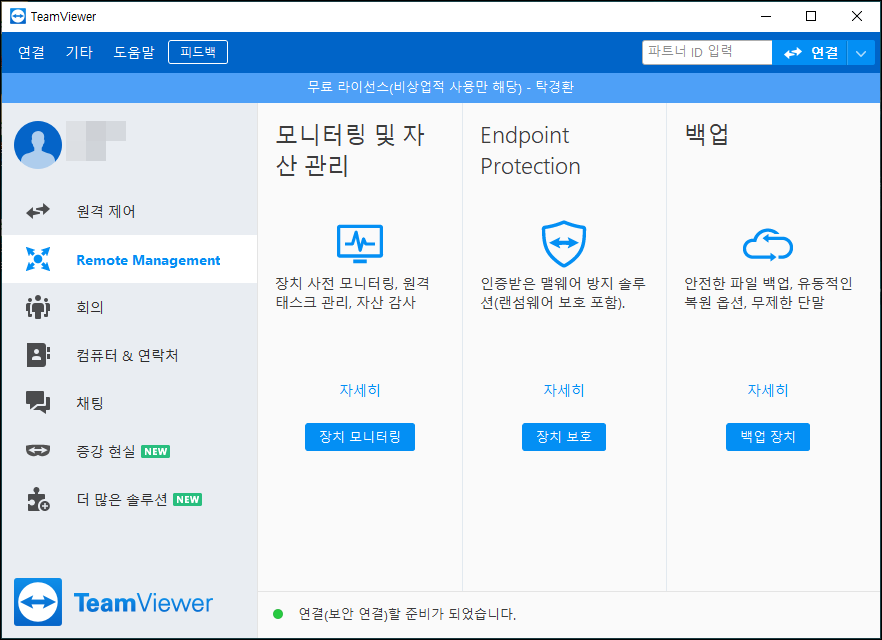Click the 채팅 speech bubbles icon

click(x=38, y=403)
